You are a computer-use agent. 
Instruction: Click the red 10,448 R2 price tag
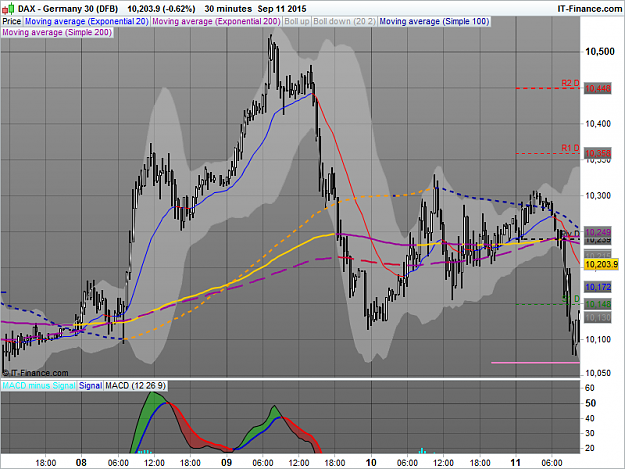pyautogui.click(x=597, y=88)
